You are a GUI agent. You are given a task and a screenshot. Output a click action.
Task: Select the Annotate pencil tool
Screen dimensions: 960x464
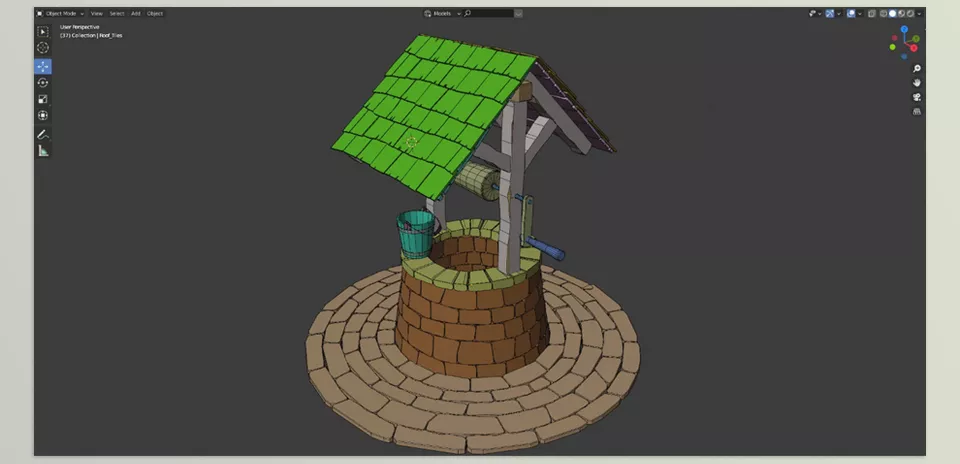point(43,134)
